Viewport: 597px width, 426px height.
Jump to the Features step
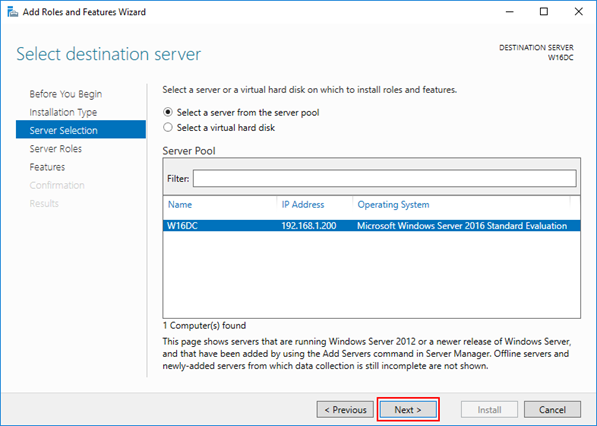[x=47, y=167]
